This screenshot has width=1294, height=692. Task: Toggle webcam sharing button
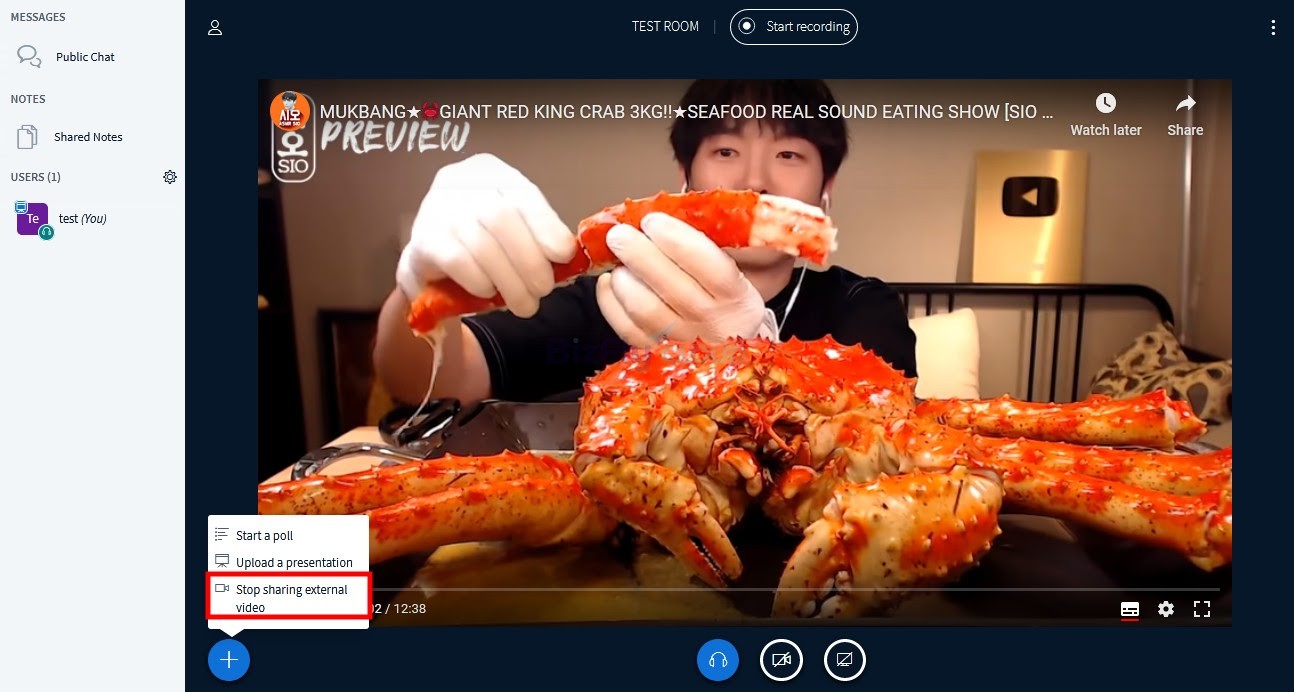point(782,660)
